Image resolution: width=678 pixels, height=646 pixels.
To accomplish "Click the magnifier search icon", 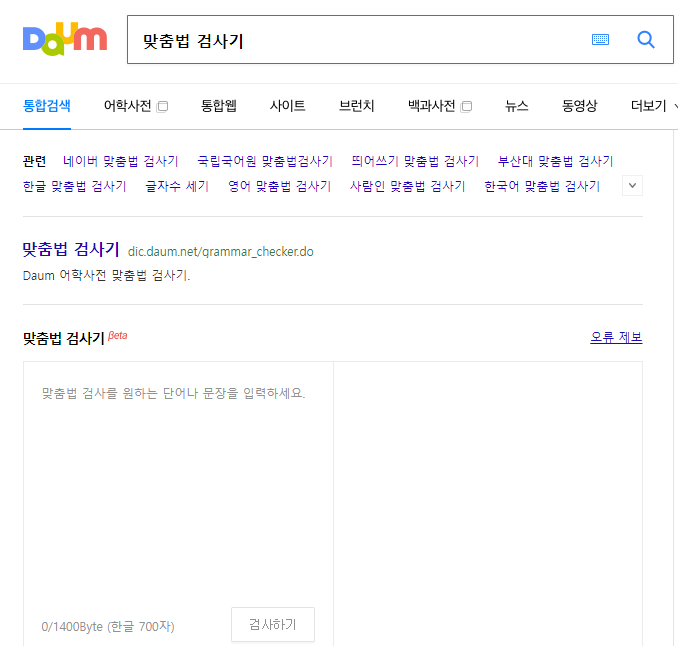I will tap(646, 39).
